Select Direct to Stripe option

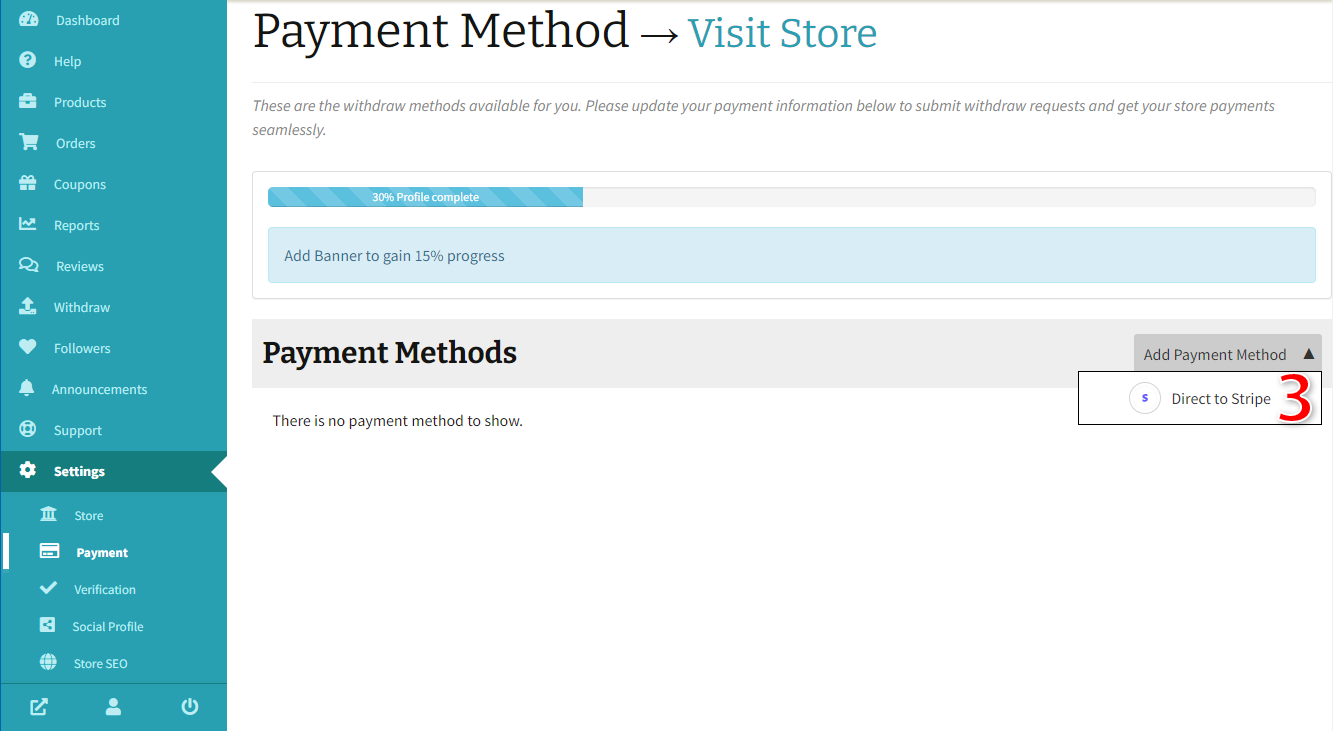1220,399
